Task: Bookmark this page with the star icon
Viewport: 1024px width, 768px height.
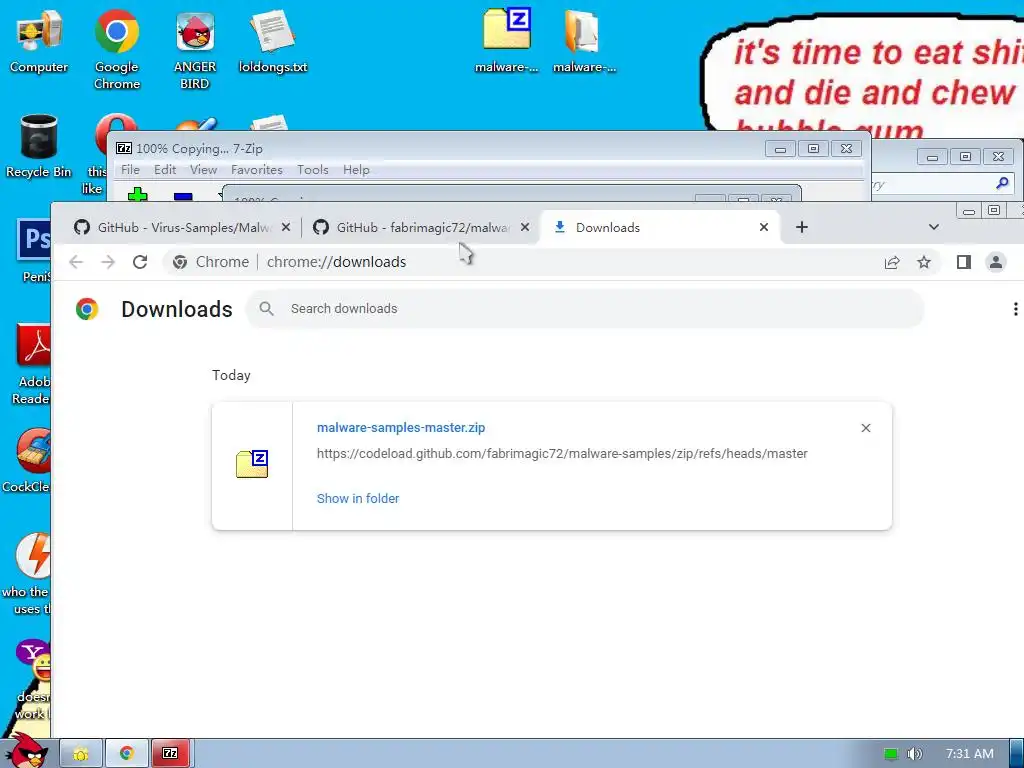Action: [x=923, y=262]
